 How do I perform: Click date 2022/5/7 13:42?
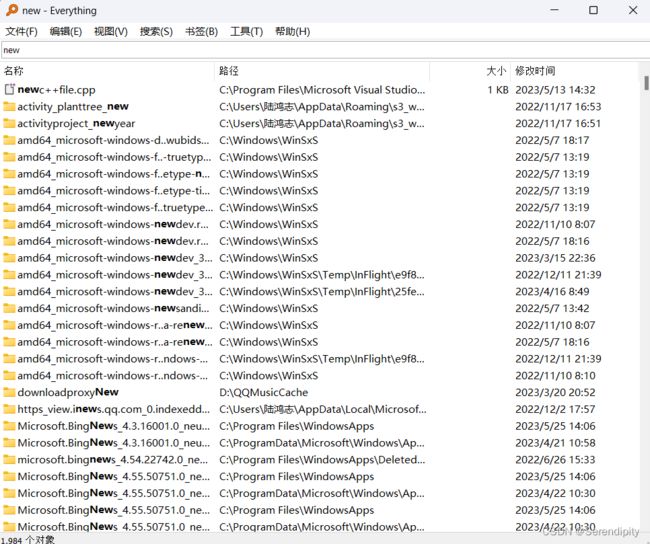point(552,308)
